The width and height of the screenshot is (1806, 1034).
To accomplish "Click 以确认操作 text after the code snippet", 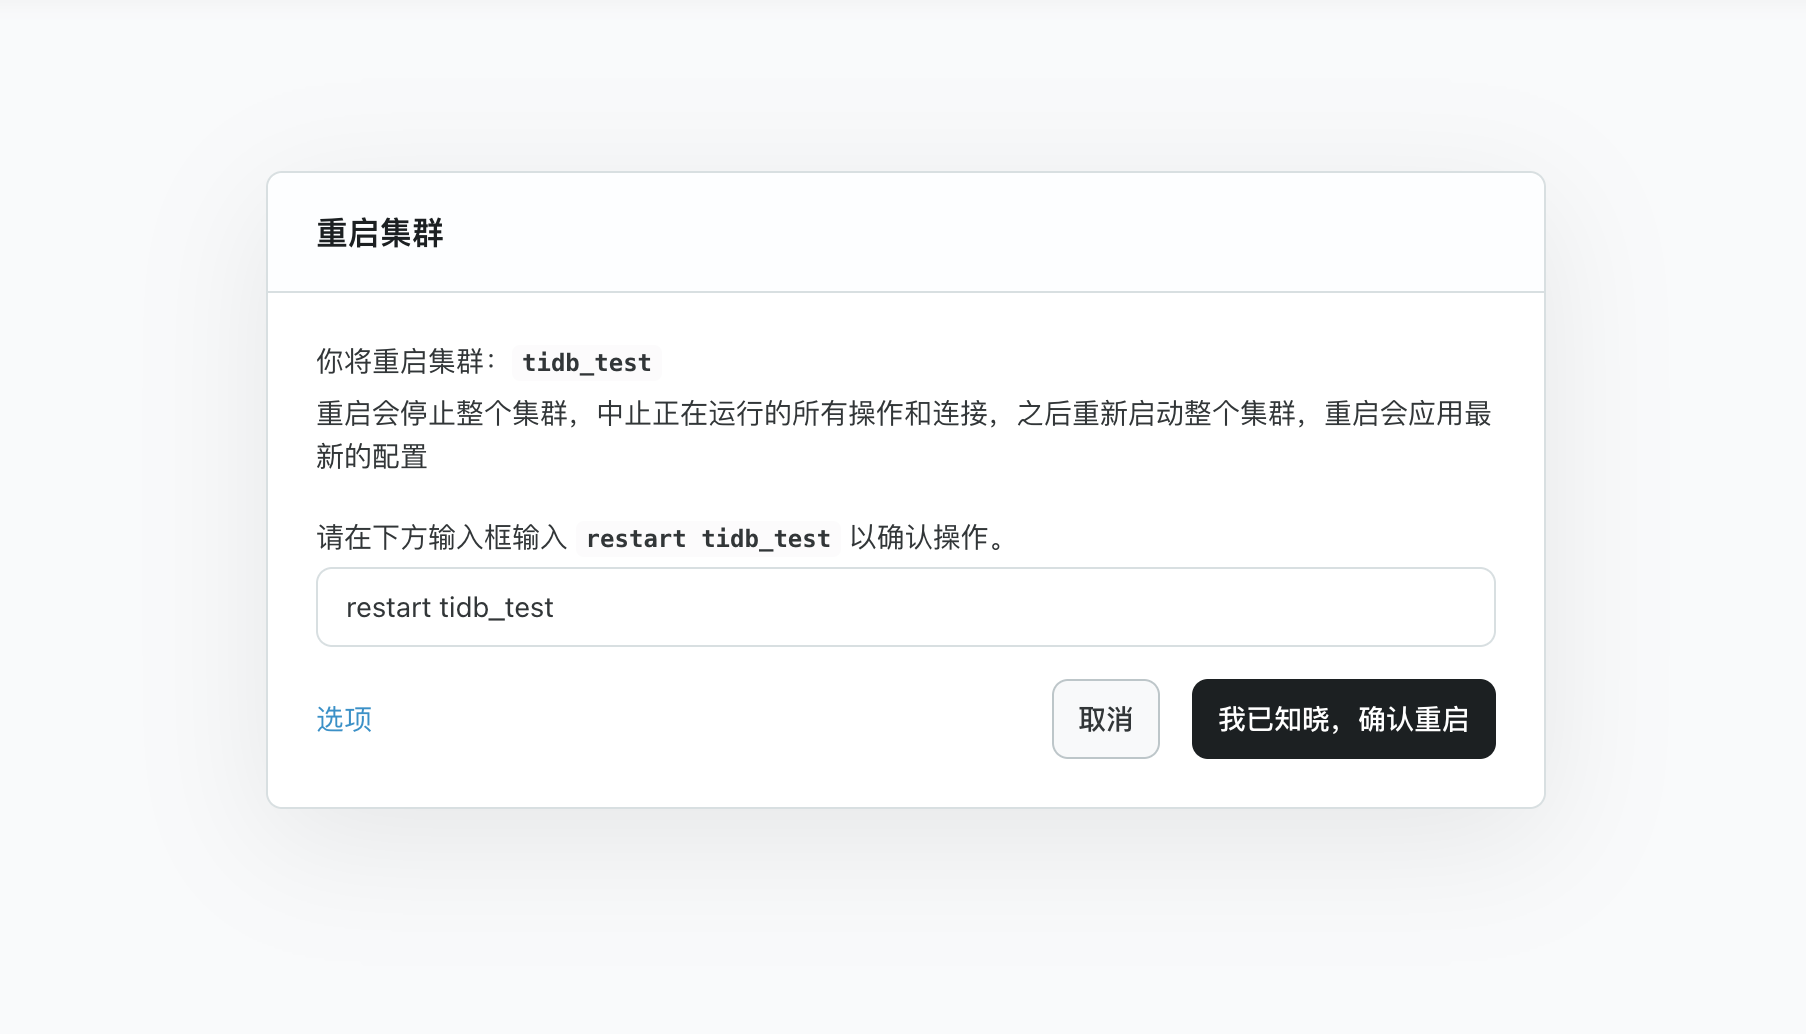I will (925, 539).
